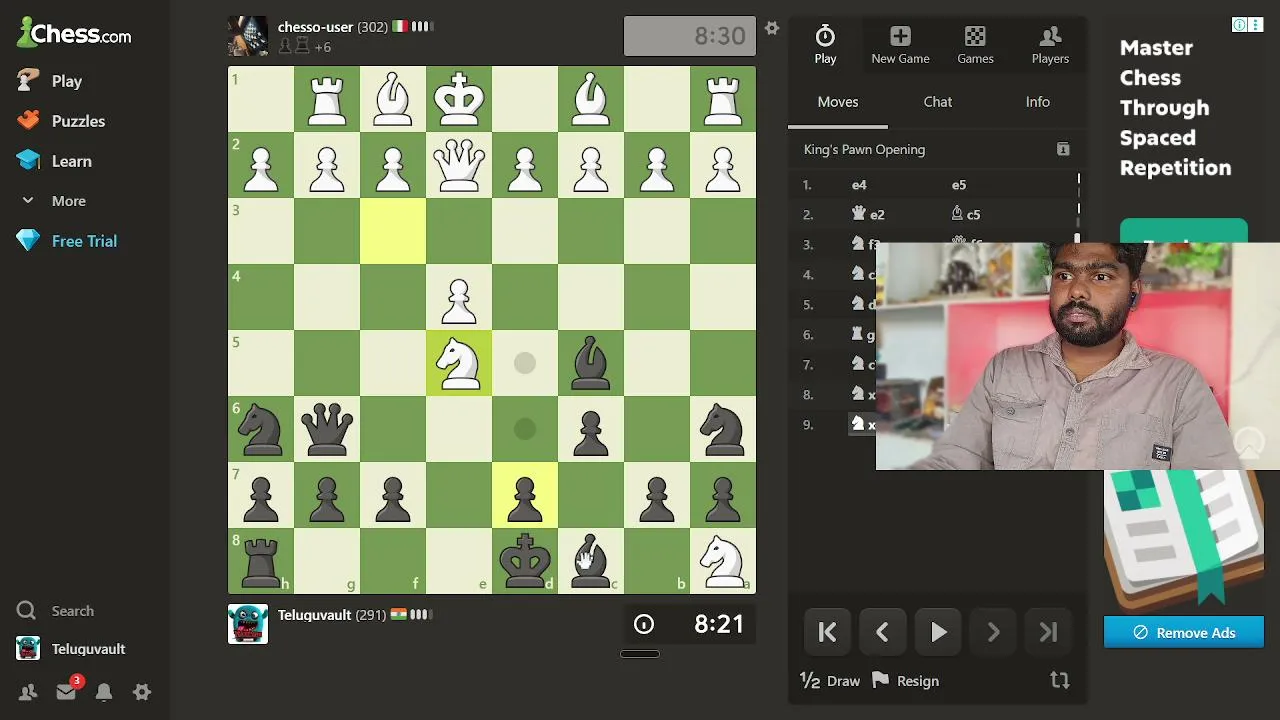Play through the moves
Viewport: 1280px width, 720px height.
[938, 632]
